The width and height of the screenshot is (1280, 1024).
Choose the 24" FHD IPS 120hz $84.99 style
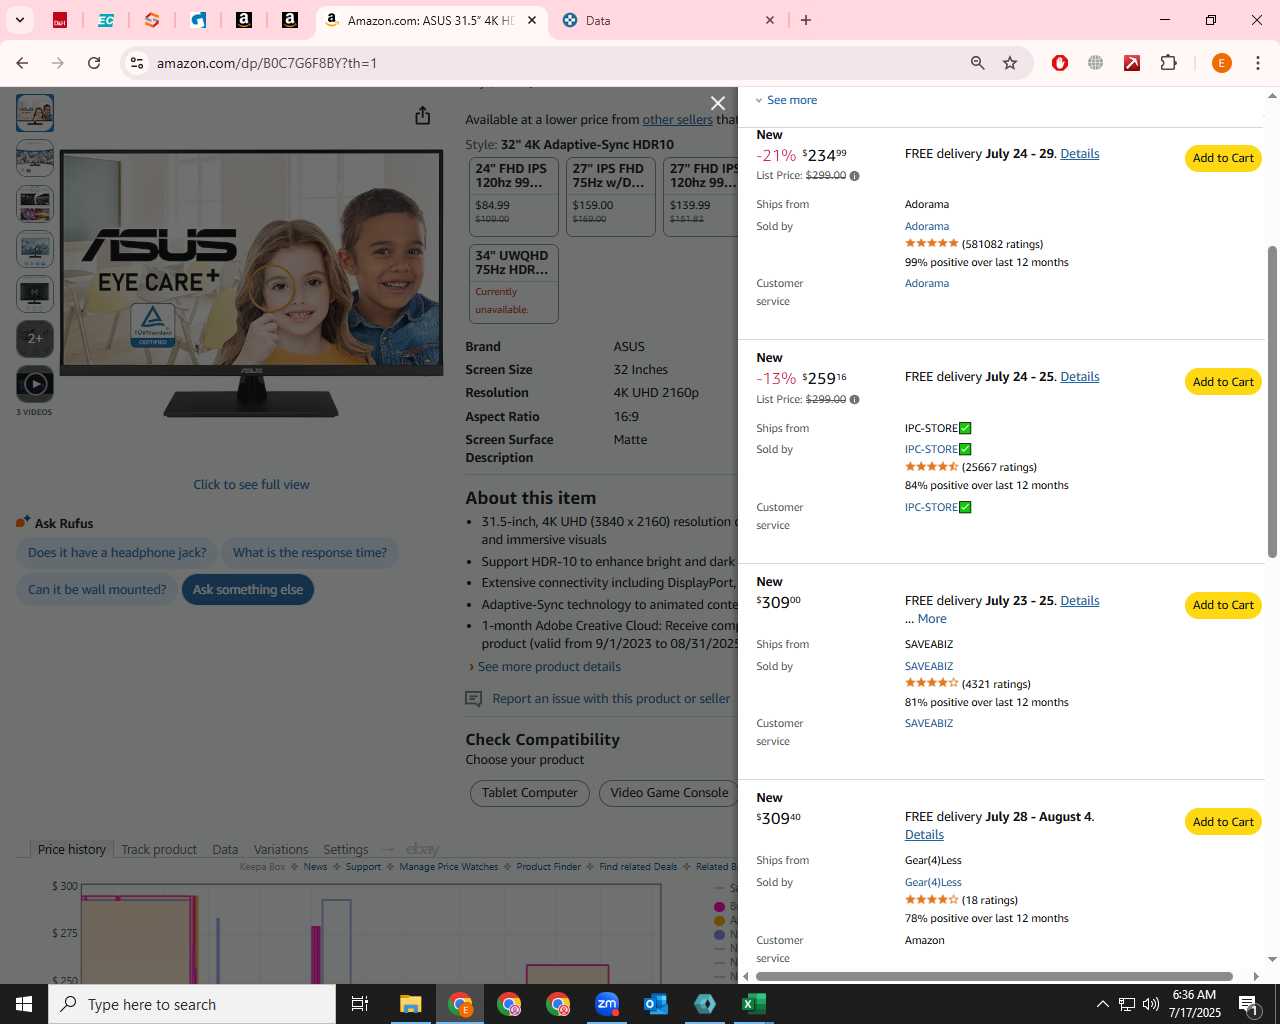point(514,197)
